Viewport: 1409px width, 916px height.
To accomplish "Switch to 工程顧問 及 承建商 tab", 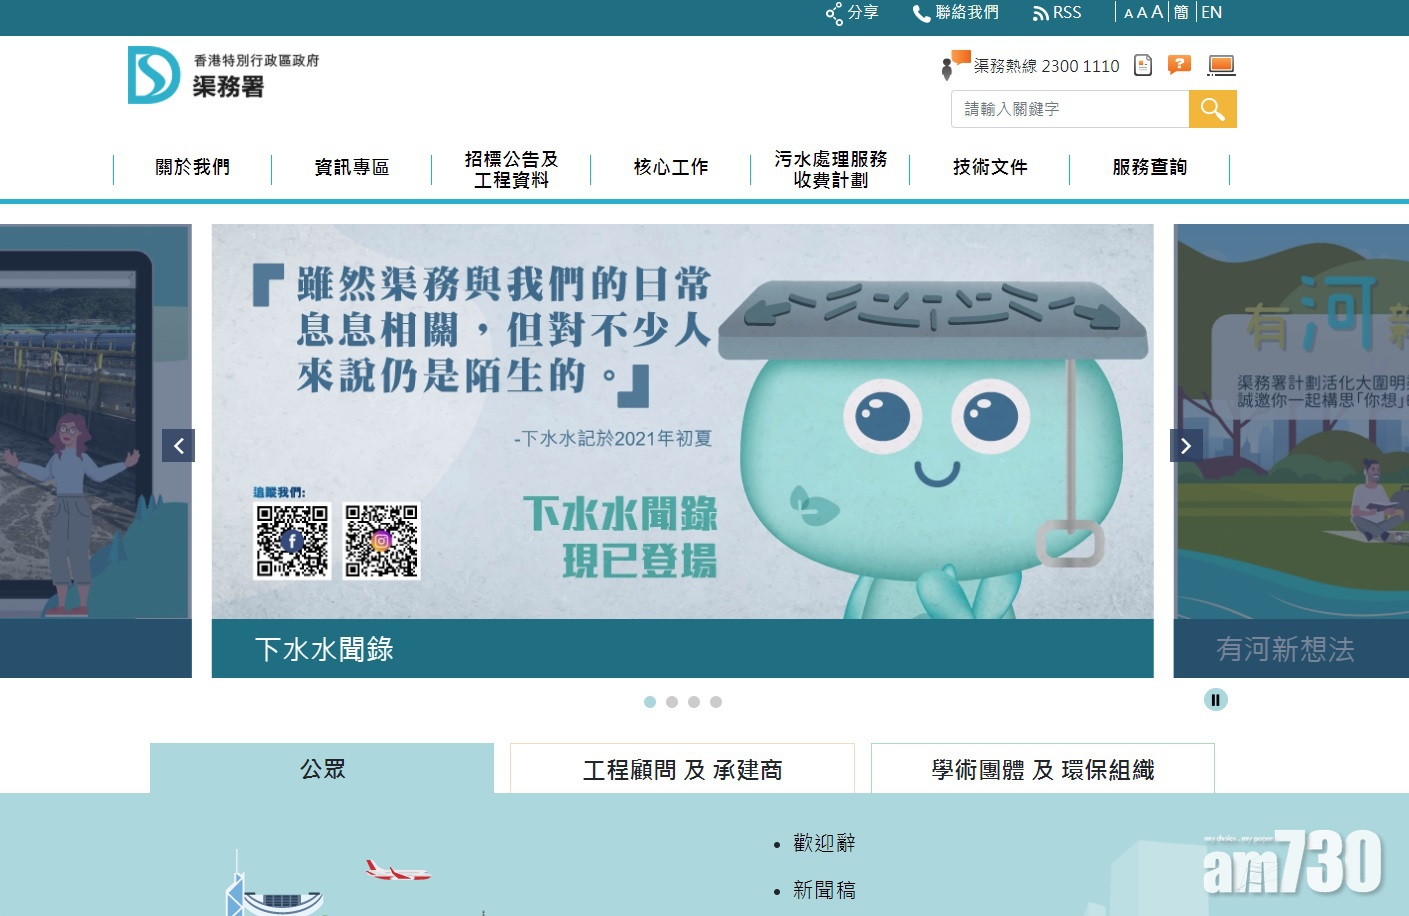I will pos(682,769).
